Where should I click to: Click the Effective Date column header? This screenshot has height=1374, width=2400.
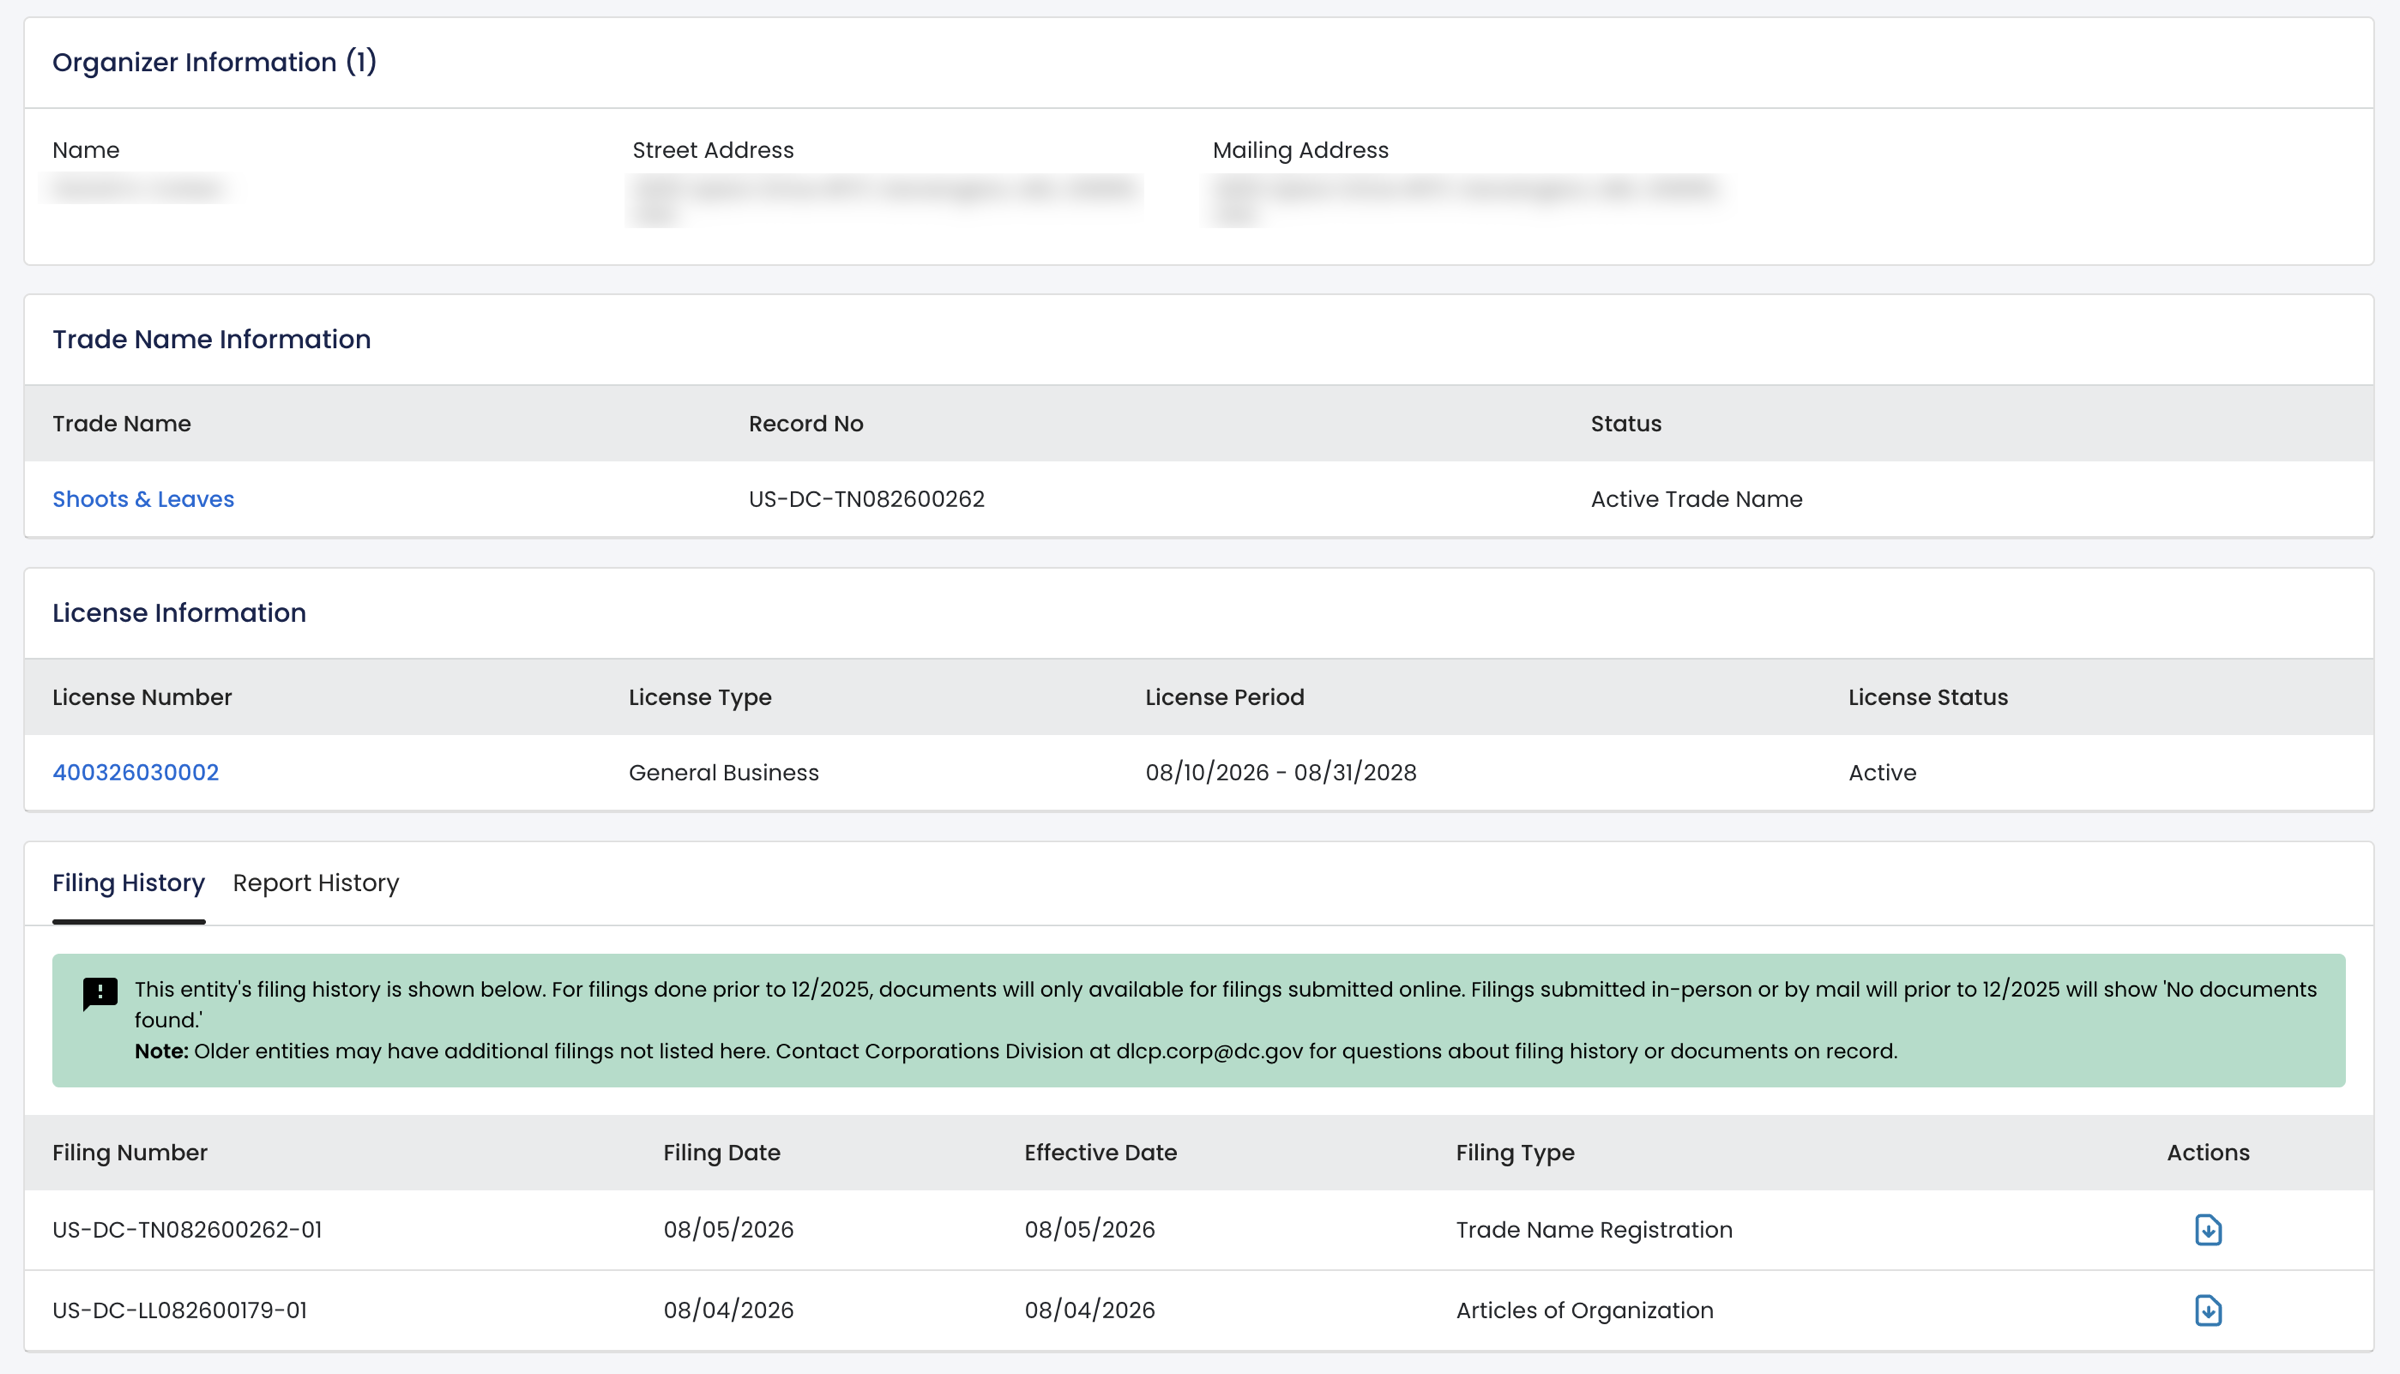(1101, 1152)
